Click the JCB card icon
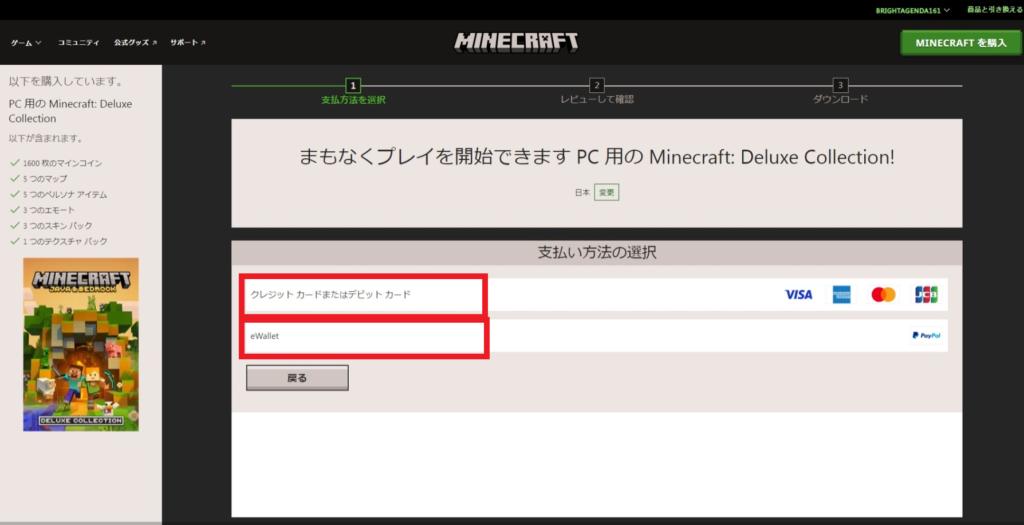Screen dimensions: 1024x525 926,294
